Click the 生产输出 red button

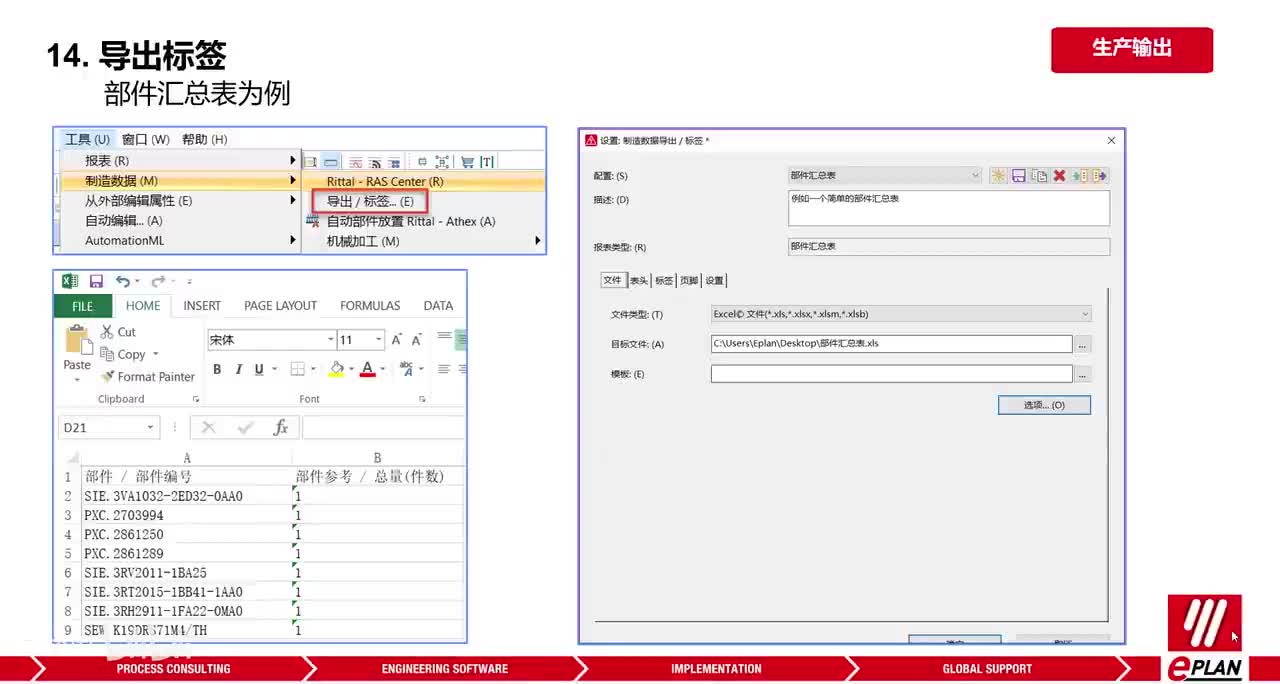pos(1132,49)
